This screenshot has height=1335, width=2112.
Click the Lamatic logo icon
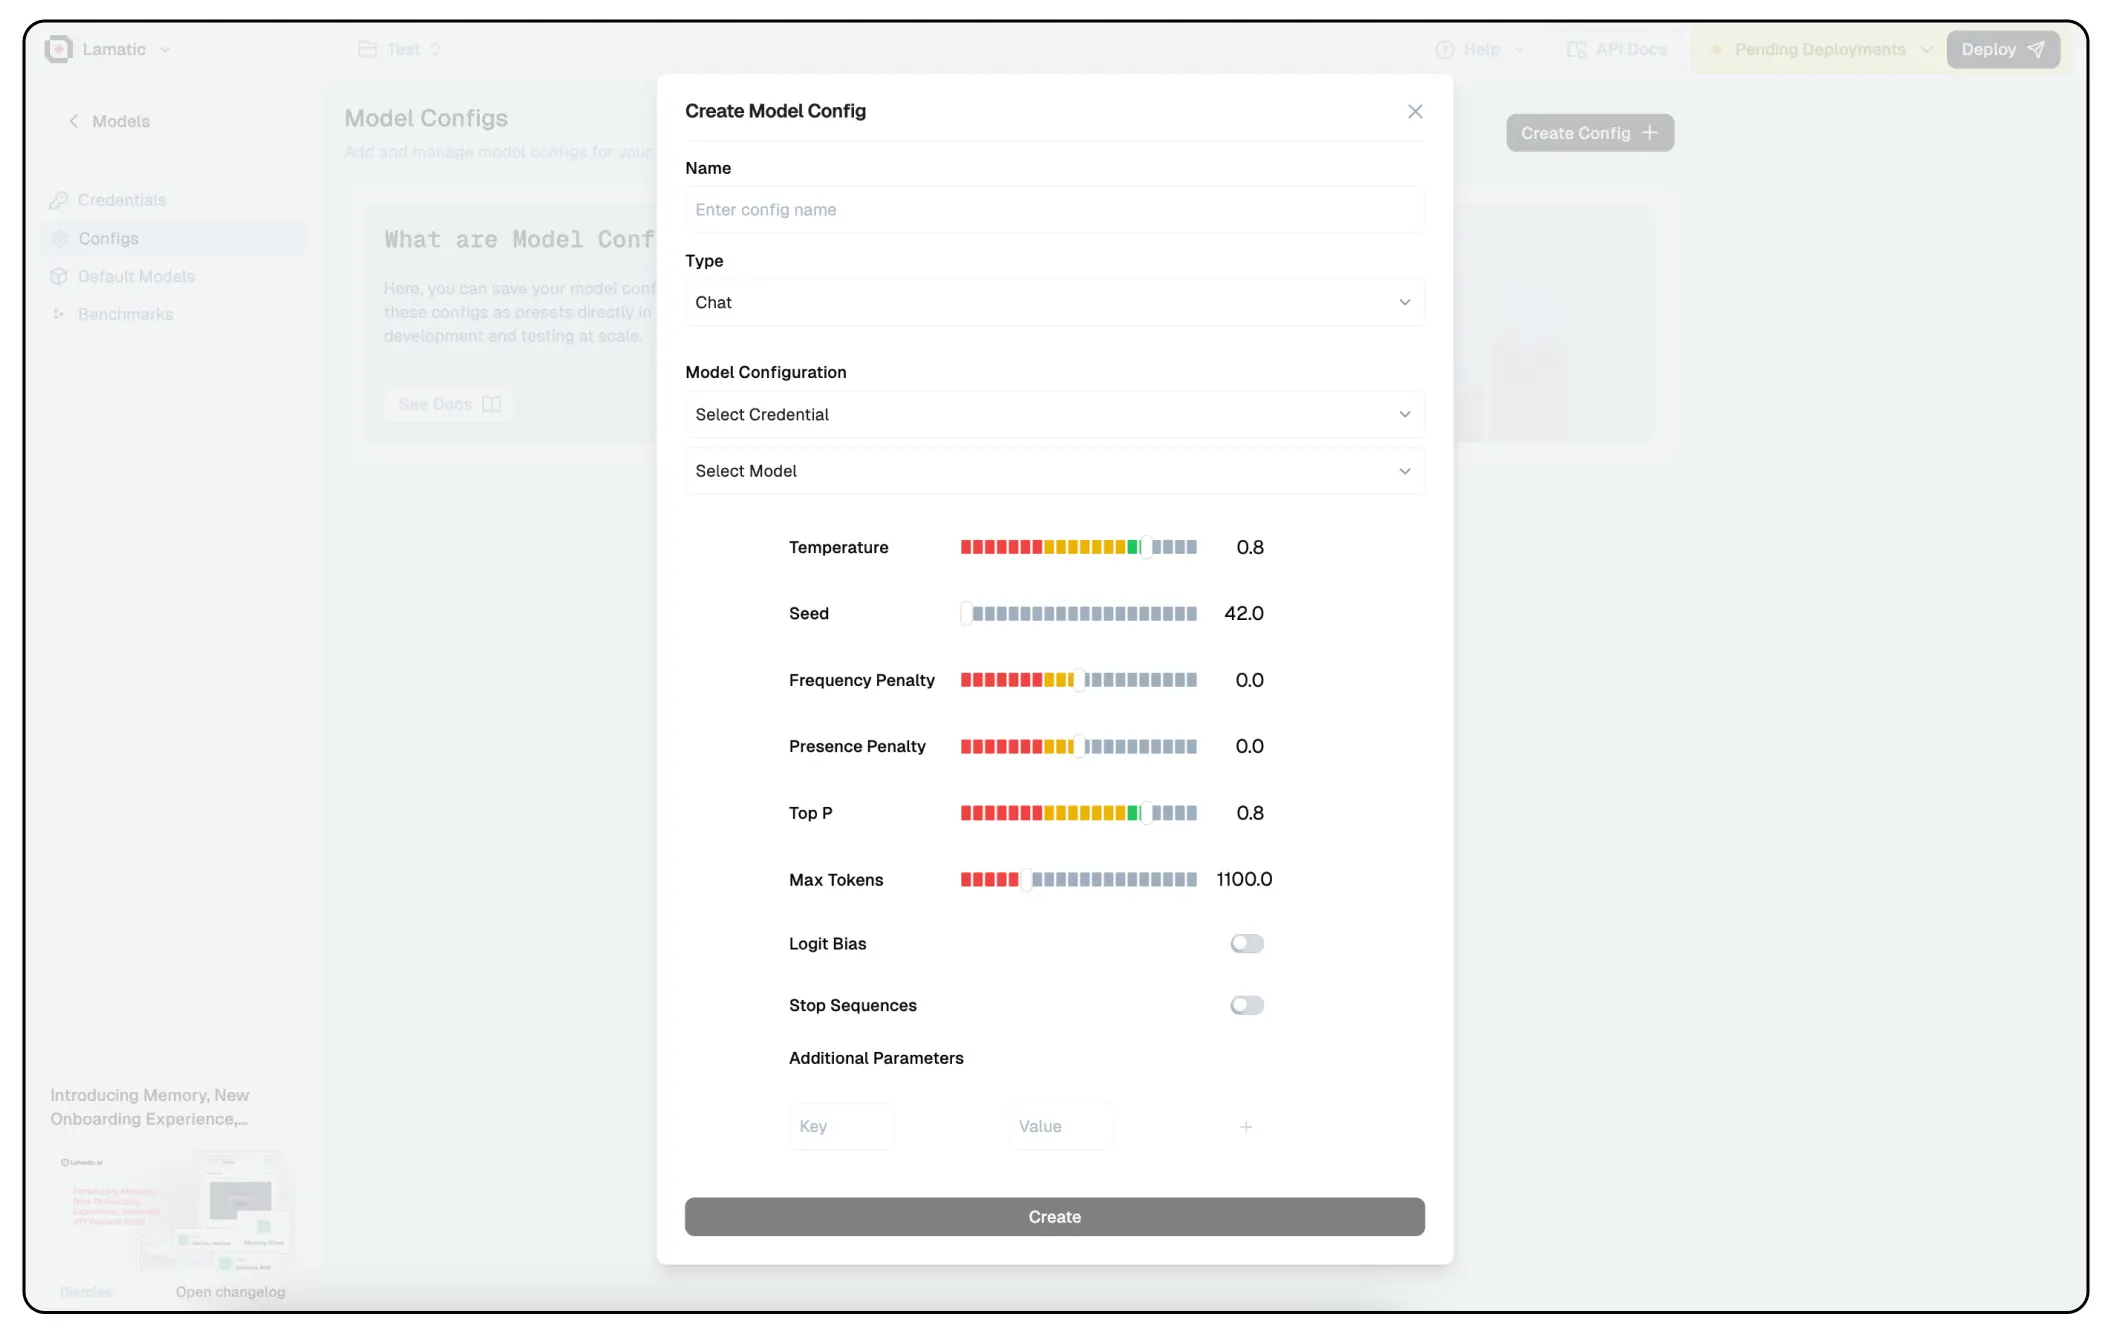point(59,49)
